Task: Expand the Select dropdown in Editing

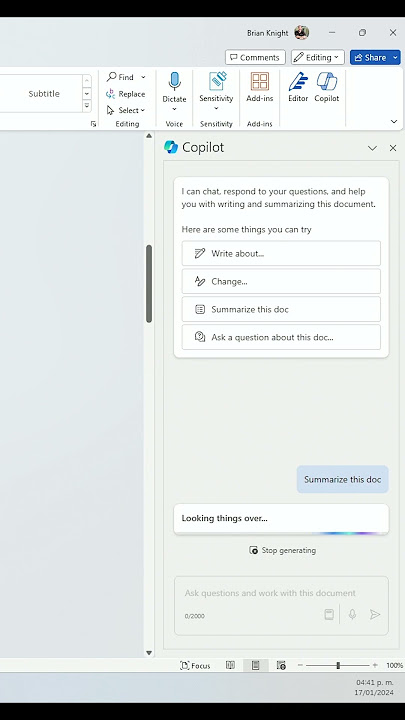Action: coord(143,110)
